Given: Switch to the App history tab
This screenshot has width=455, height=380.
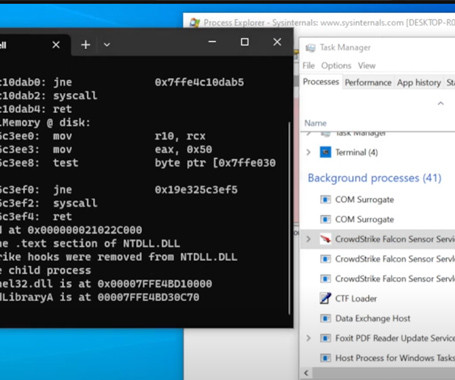Looking at the screenshot, I should (419, 83).
